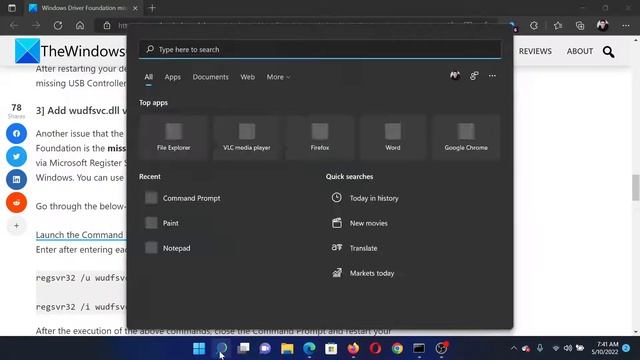This screenshot has height=360, width=640.
Task: Open the VLC media player tile
Action: point(247,137)
